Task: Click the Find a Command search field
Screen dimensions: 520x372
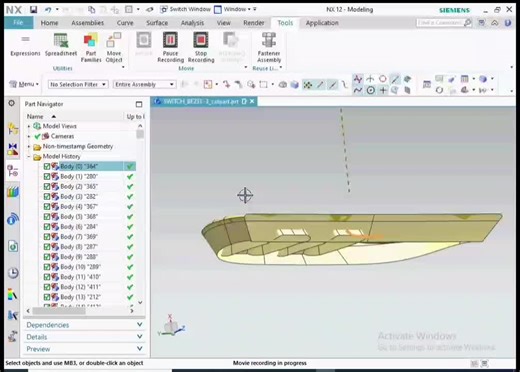Action: coord(440,23)
